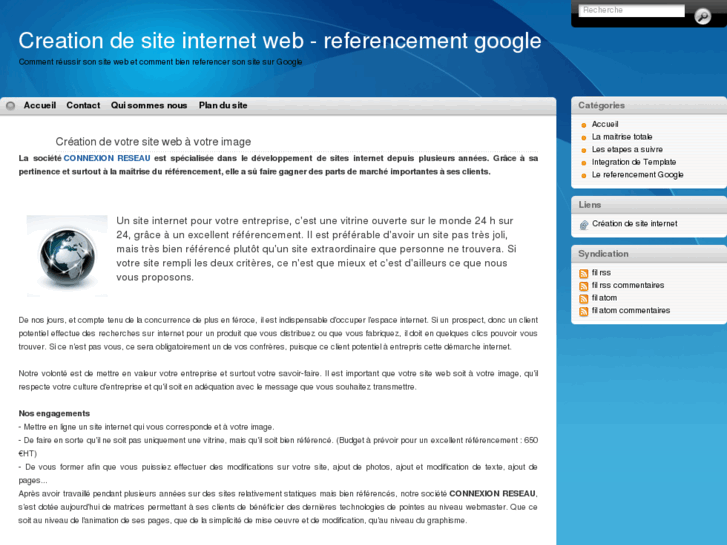Viewport: 727px width, 545px height.
Task: Click the orange bullet beside Integration de Template
Action: click(584, 163)
